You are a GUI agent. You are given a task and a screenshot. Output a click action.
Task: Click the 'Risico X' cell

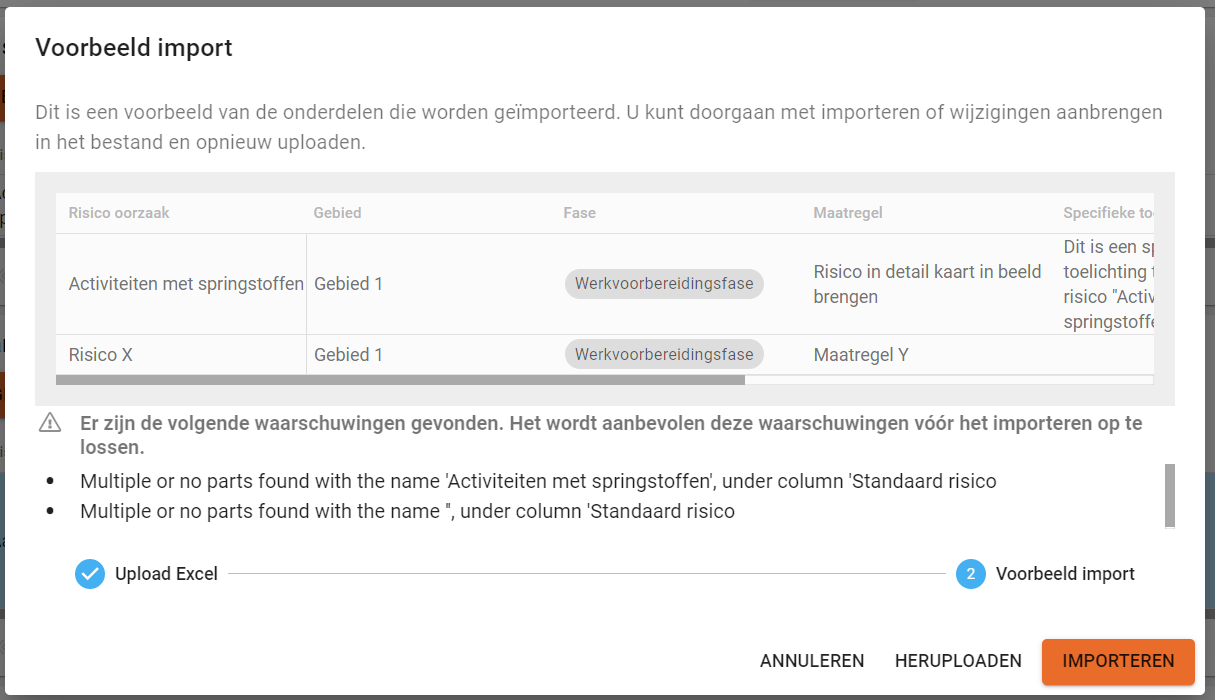click(x=101, y=355)
